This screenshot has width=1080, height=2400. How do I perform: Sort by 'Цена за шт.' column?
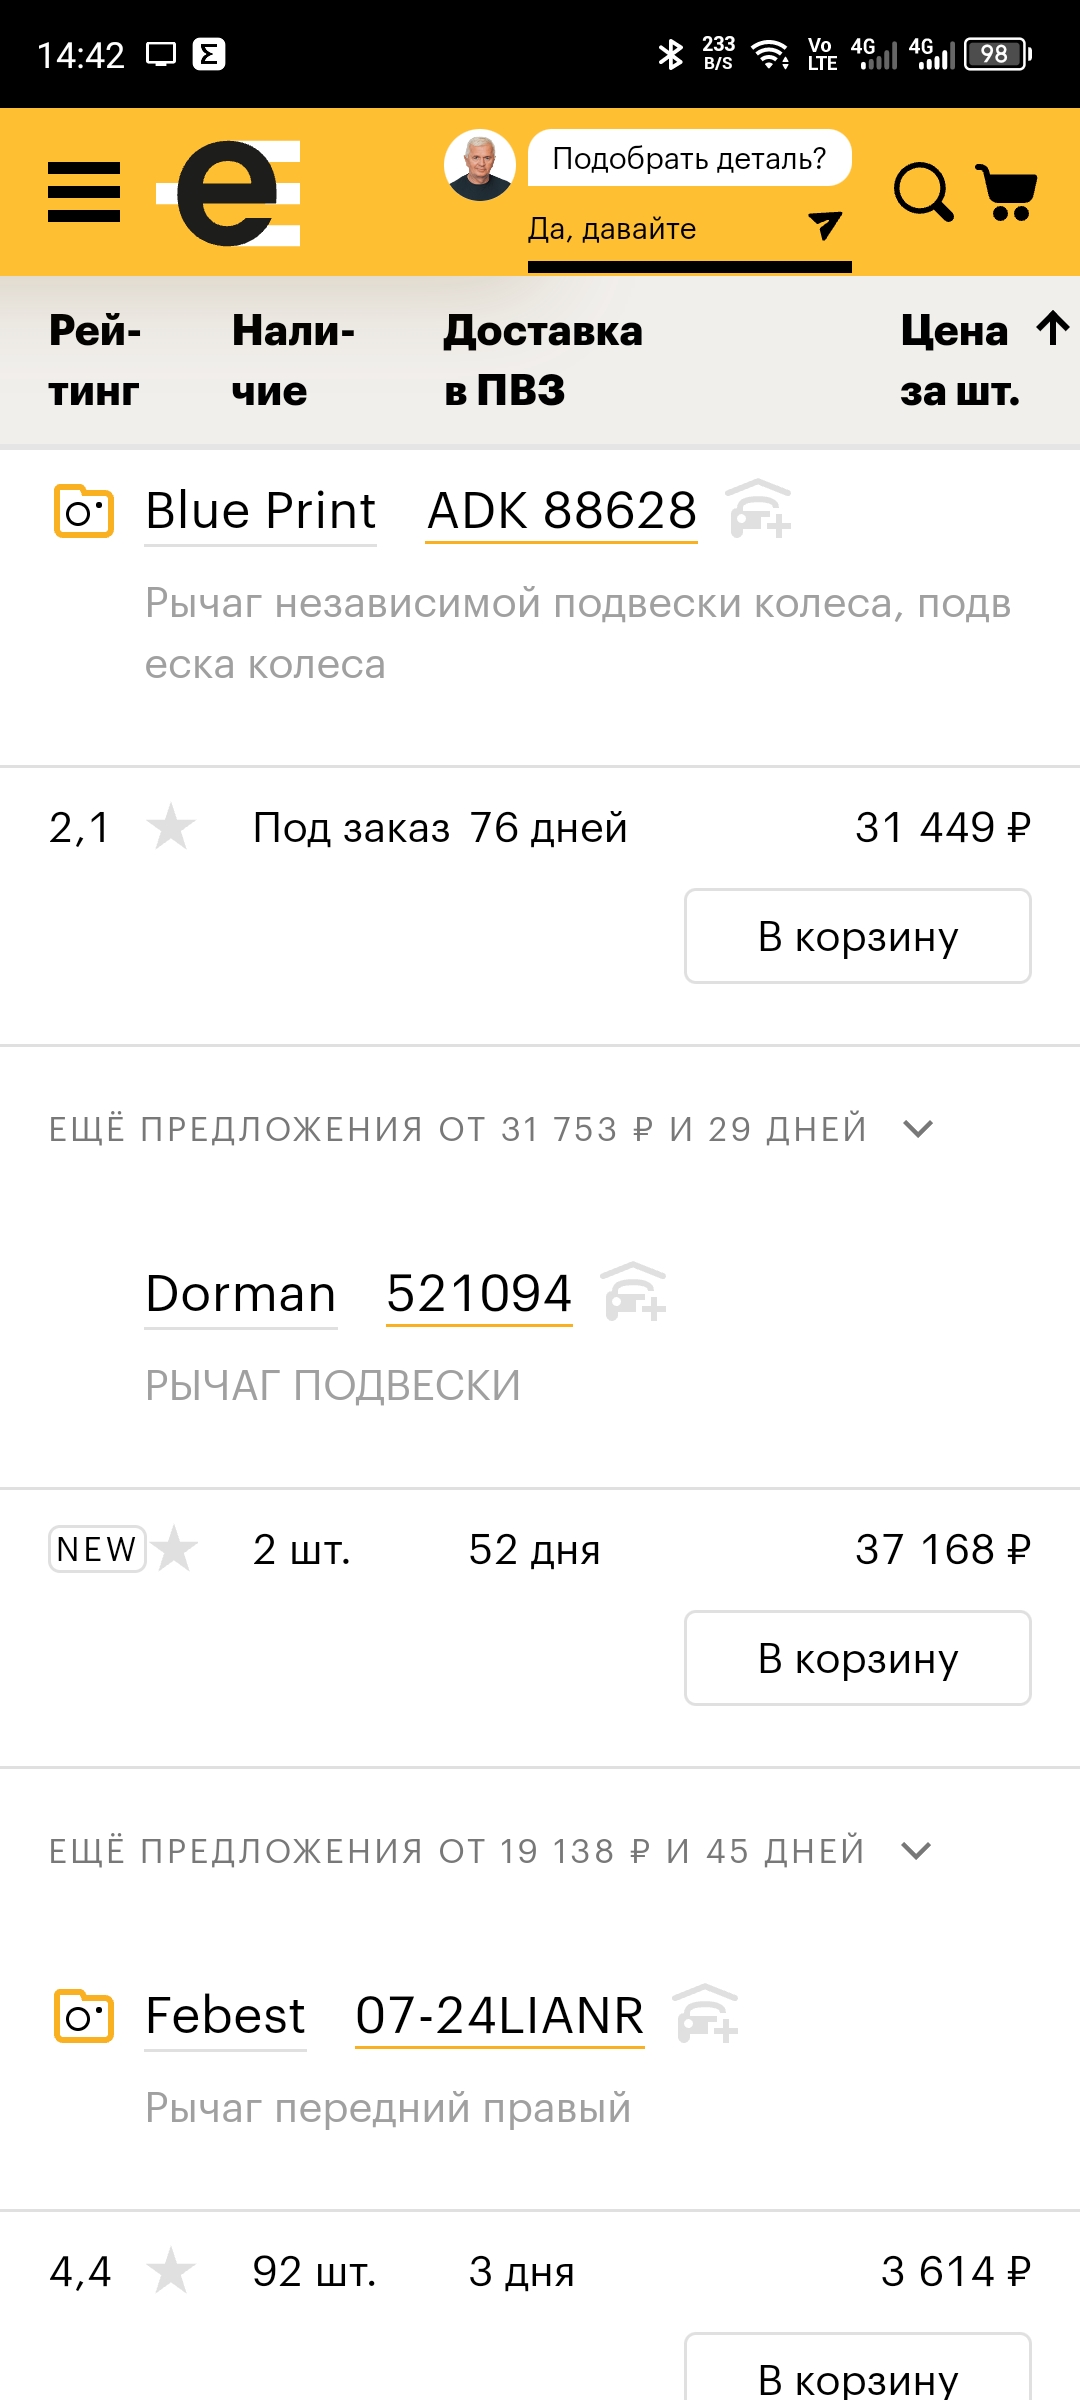pyautogui.click(x=980, y=360)
